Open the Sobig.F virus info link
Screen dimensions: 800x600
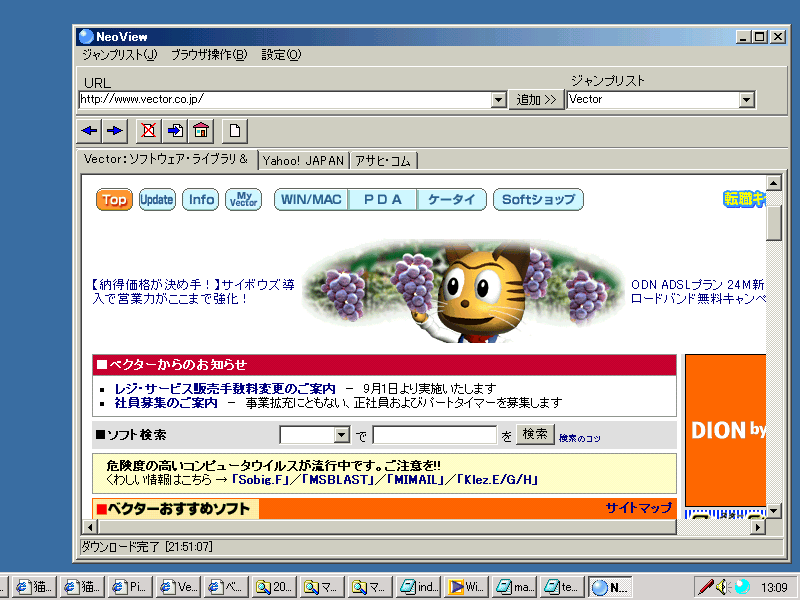pyautogui.click(x=260, y=480)
